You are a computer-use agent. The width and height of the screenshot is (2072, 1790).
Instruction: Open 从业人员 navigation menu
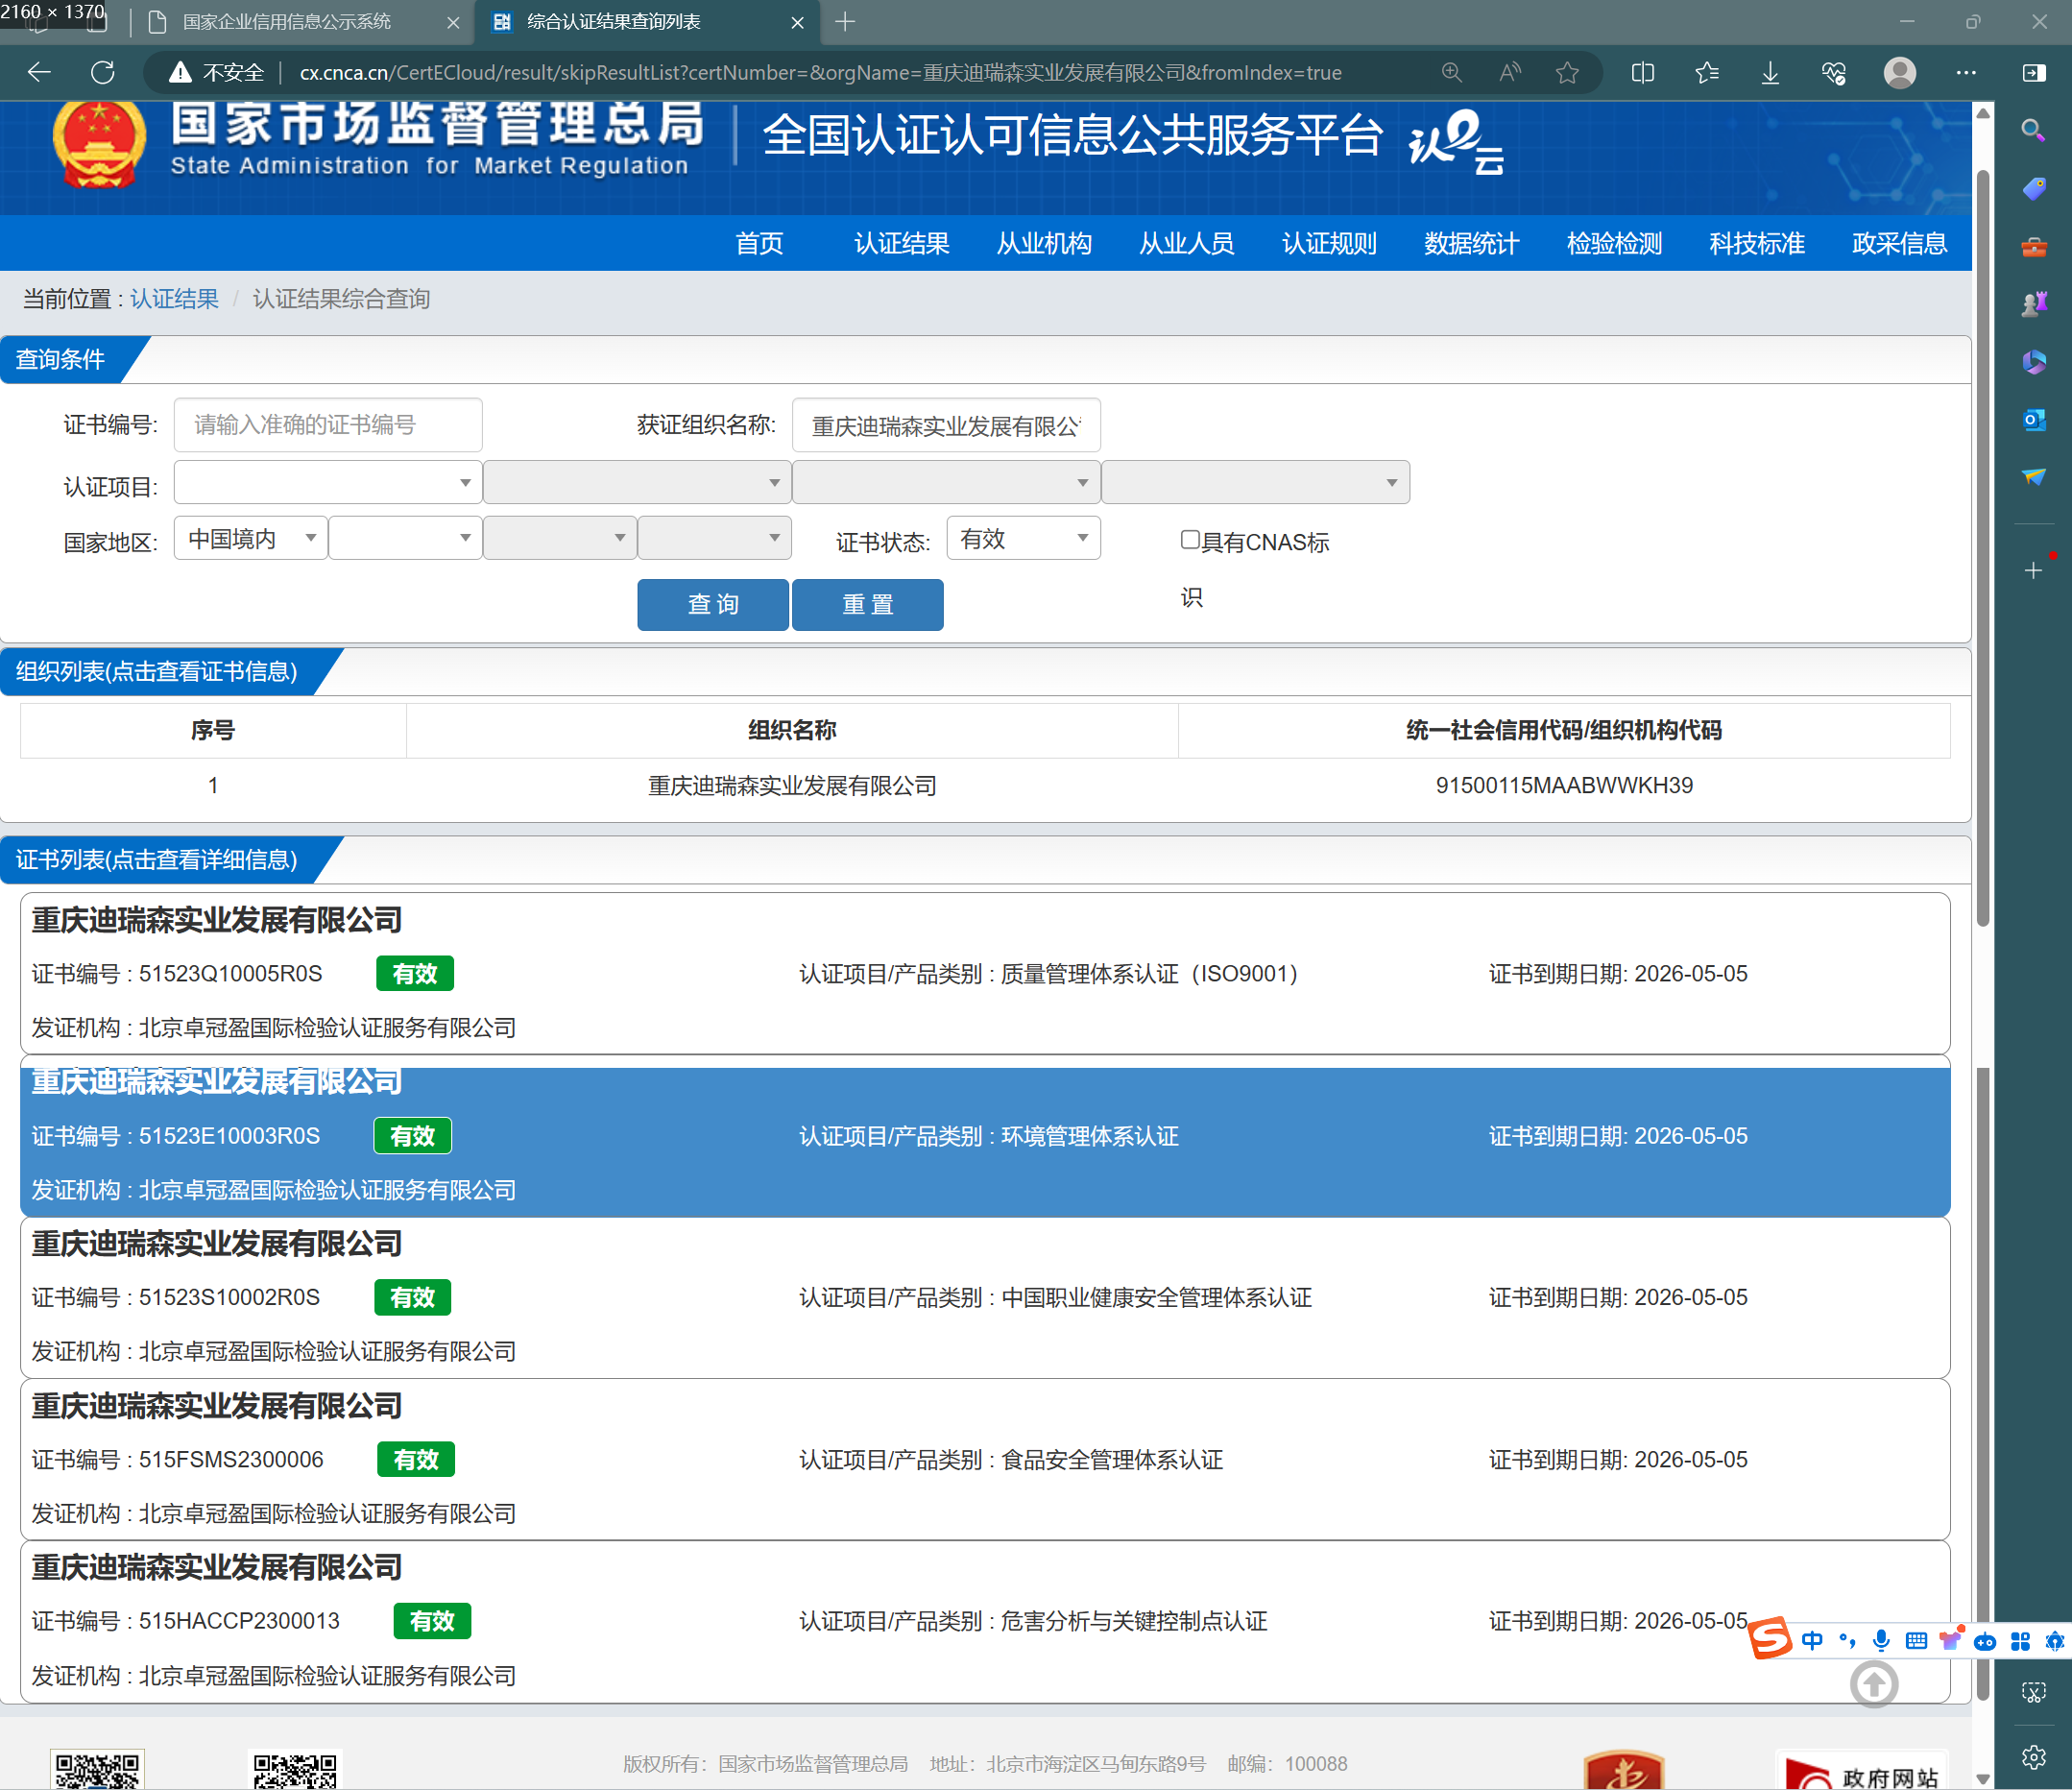pos(1186,243)
